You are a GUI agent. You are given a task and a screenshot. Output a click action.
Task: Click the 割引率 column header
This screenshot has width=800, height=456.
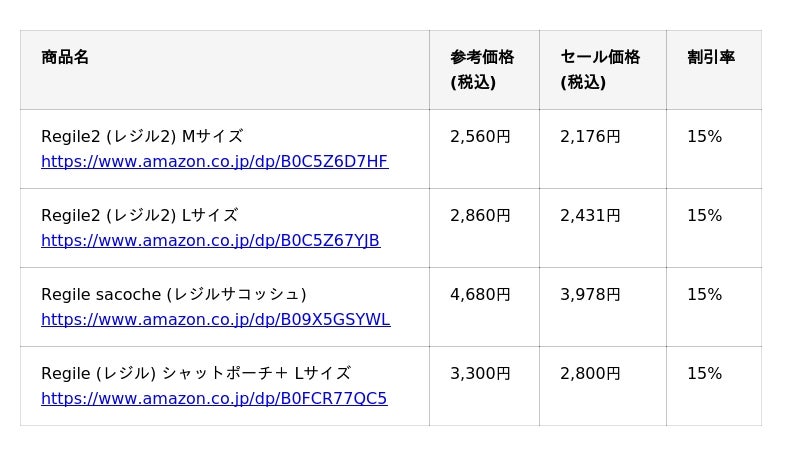click(711, 57)
